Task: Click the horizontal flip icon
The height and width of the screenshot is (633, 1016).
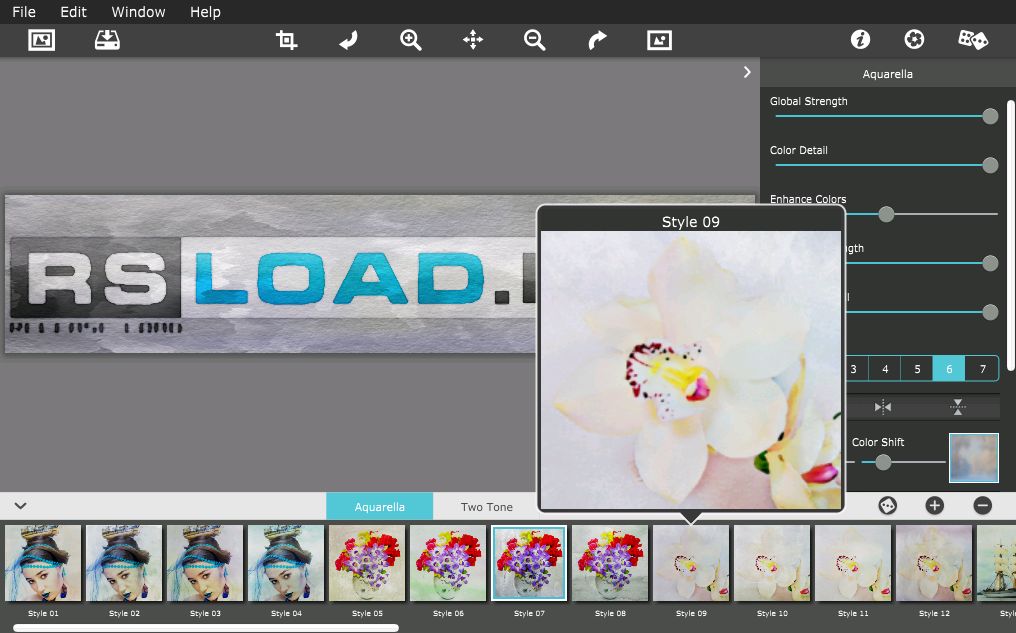Action: [883, 407]
